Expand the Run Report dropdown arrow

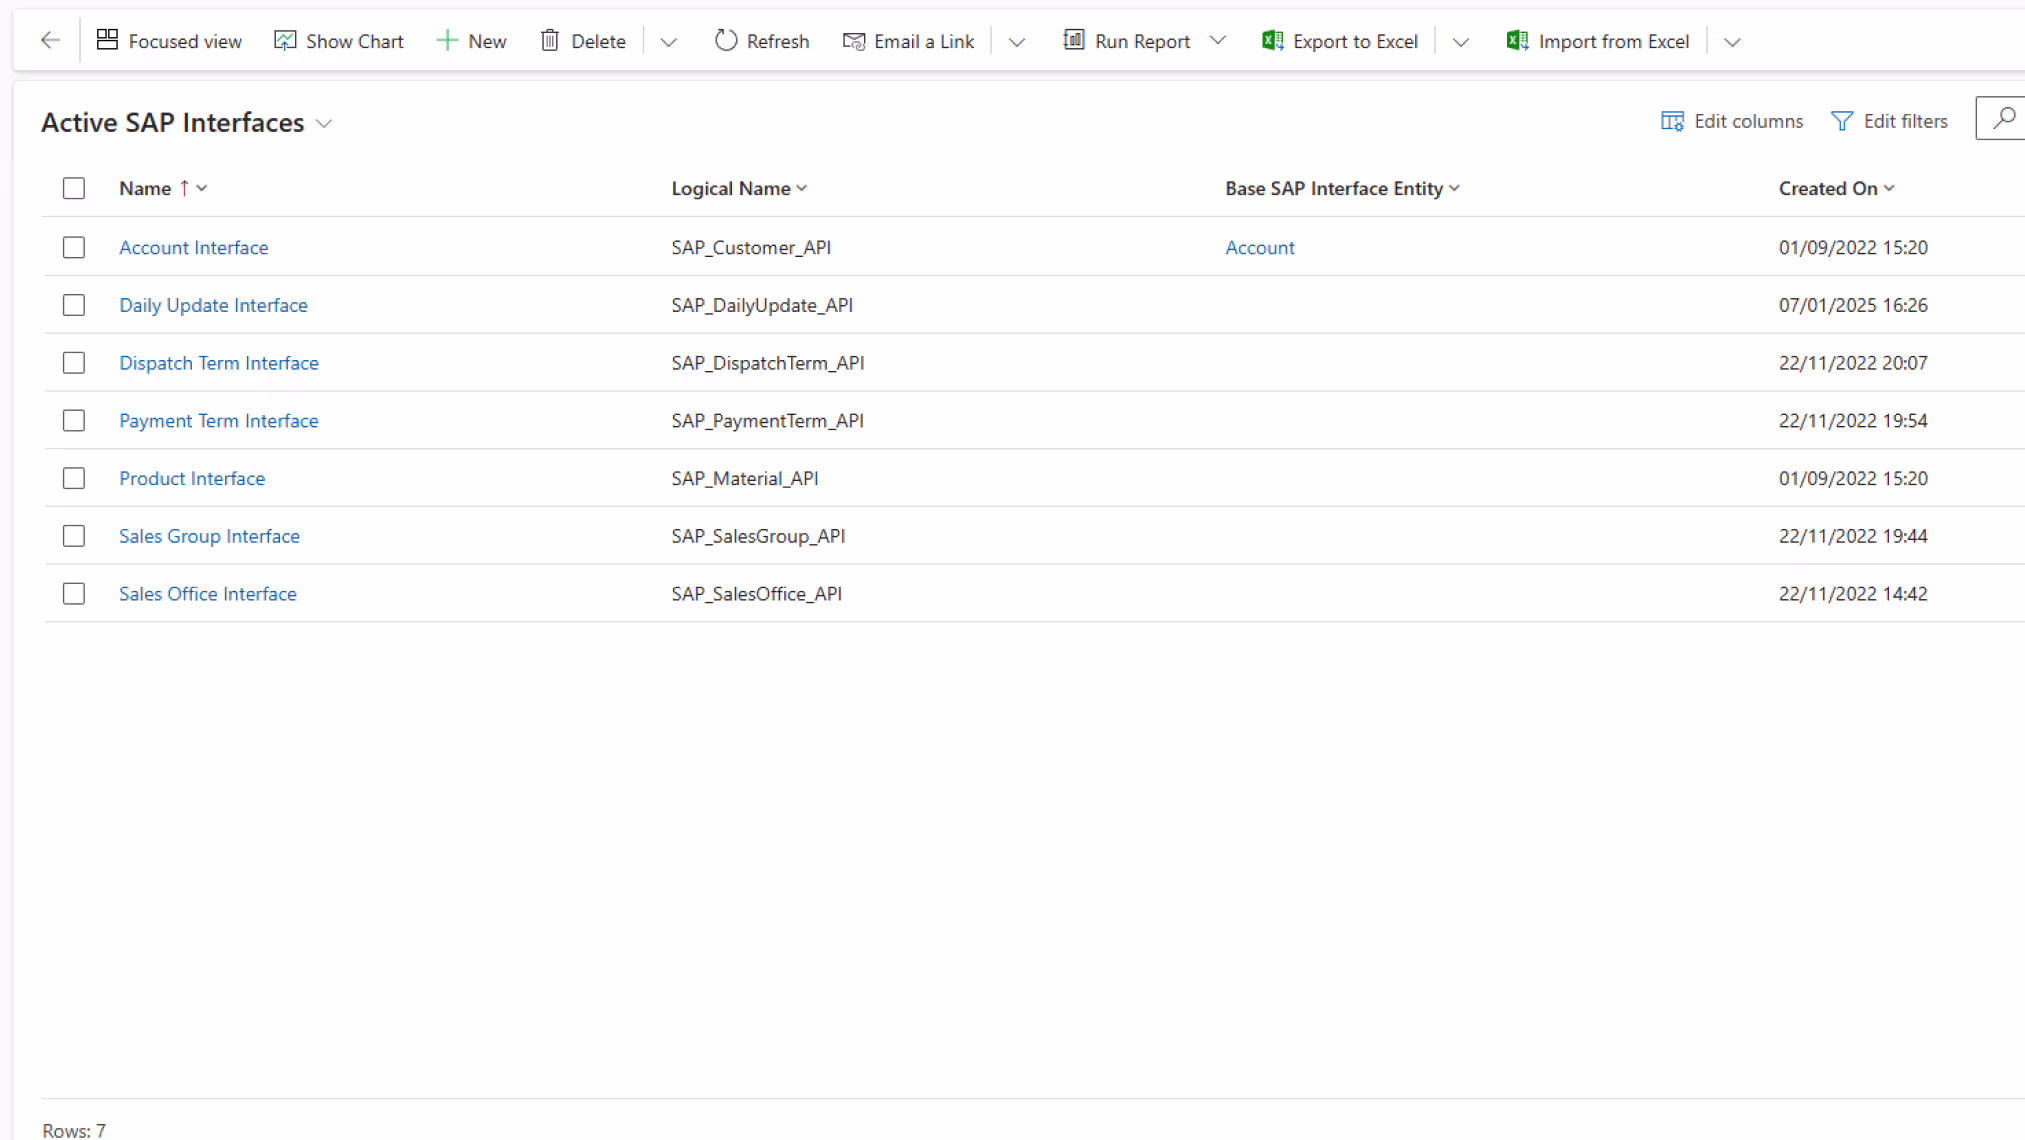click(1218, 41)
